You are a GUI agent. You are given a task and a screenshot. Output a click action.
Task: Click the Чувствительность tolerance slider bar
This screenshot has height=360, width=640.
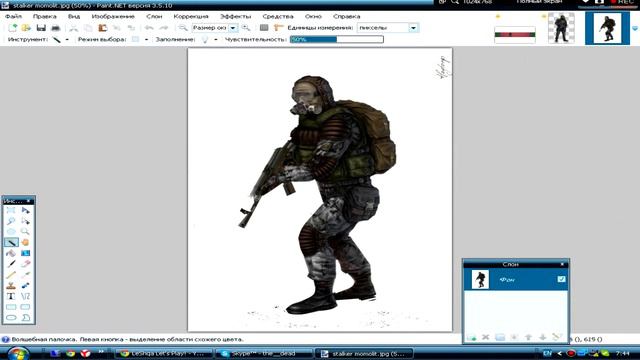click(337, 39)
